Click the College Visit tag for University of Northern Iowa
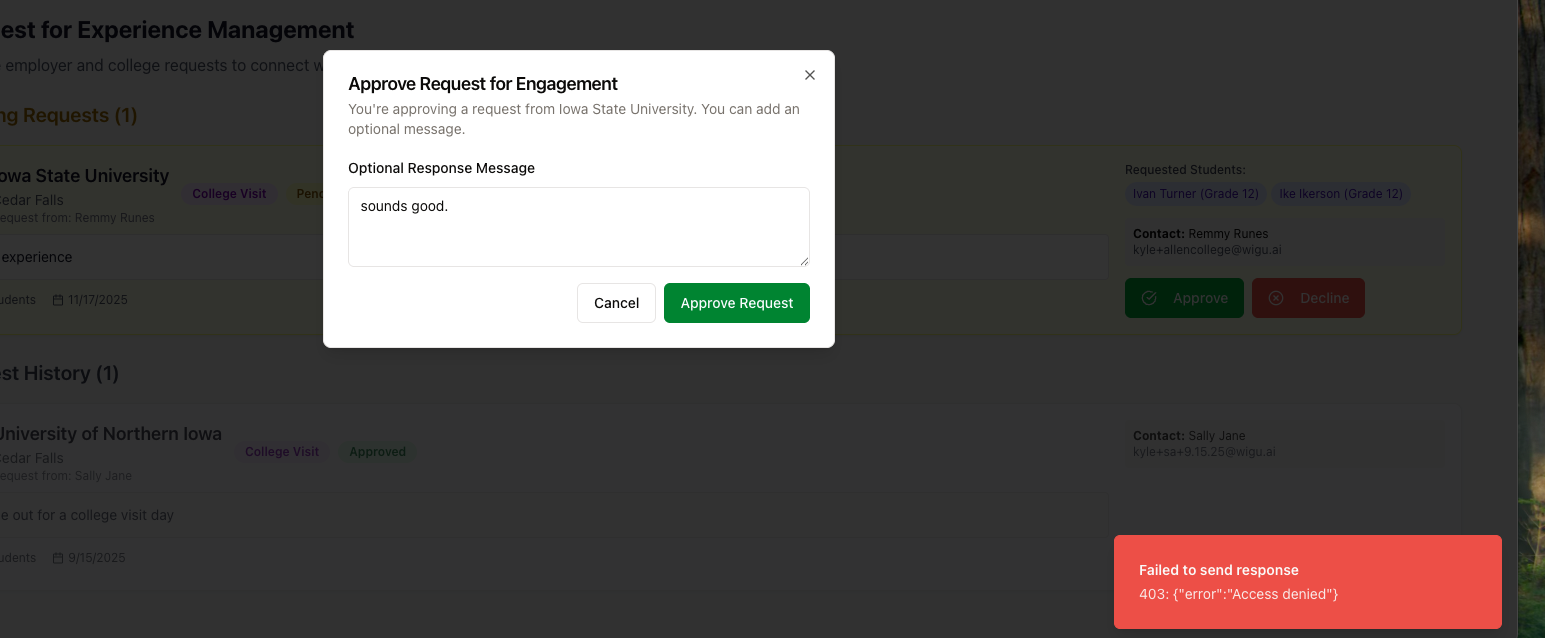 (282, 452)
